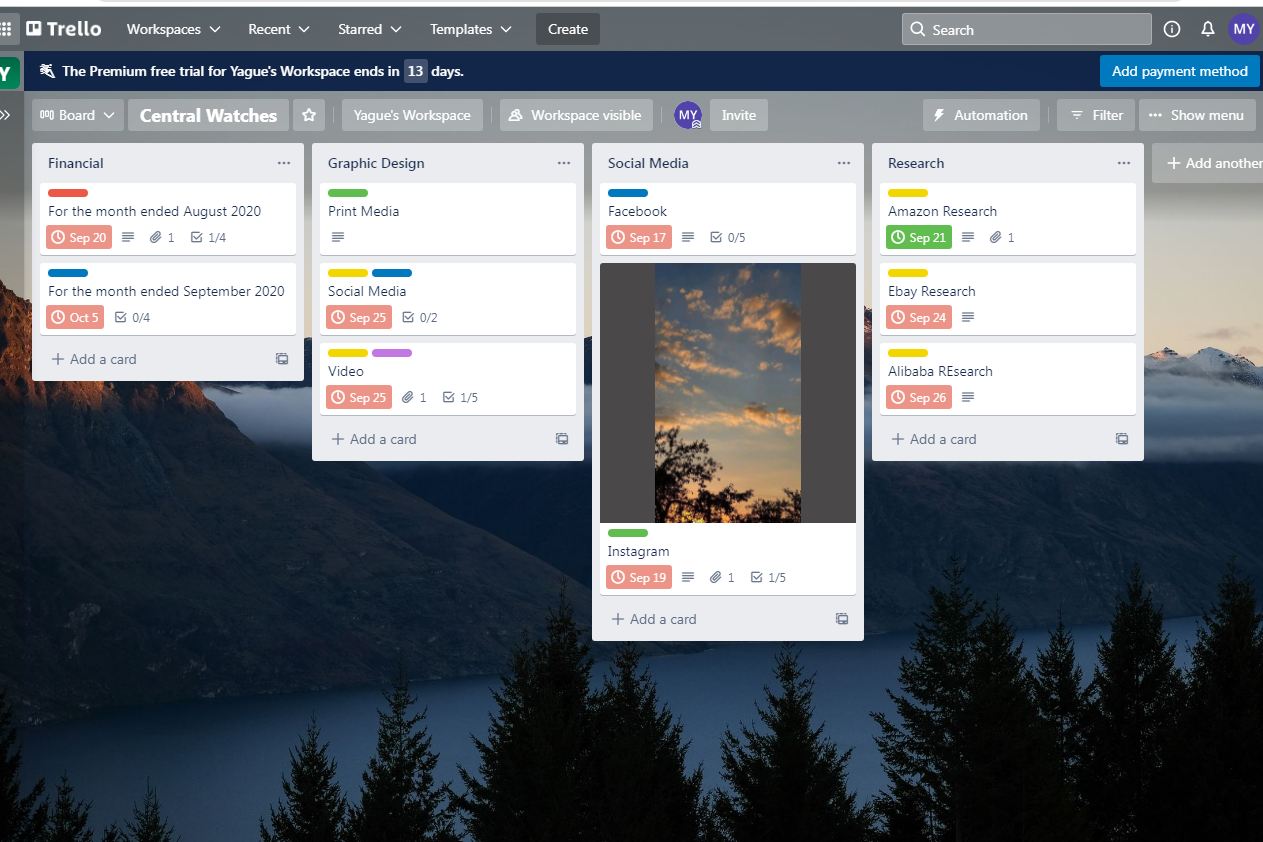The height and width of the screenshot is (842, 1263).
Task: Open the Filter cards option
Action: tap(1096, 115)
